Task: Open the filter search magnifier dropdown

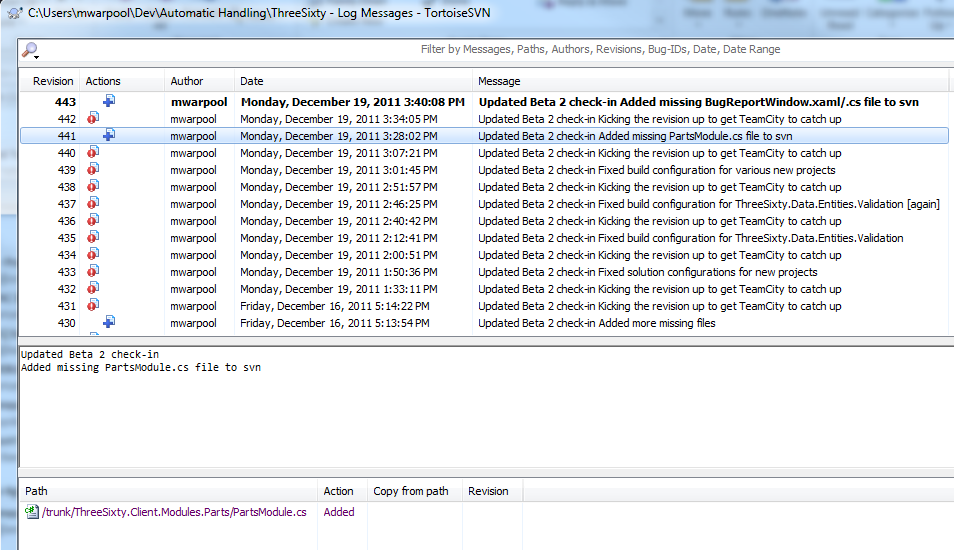Action: 30,50
